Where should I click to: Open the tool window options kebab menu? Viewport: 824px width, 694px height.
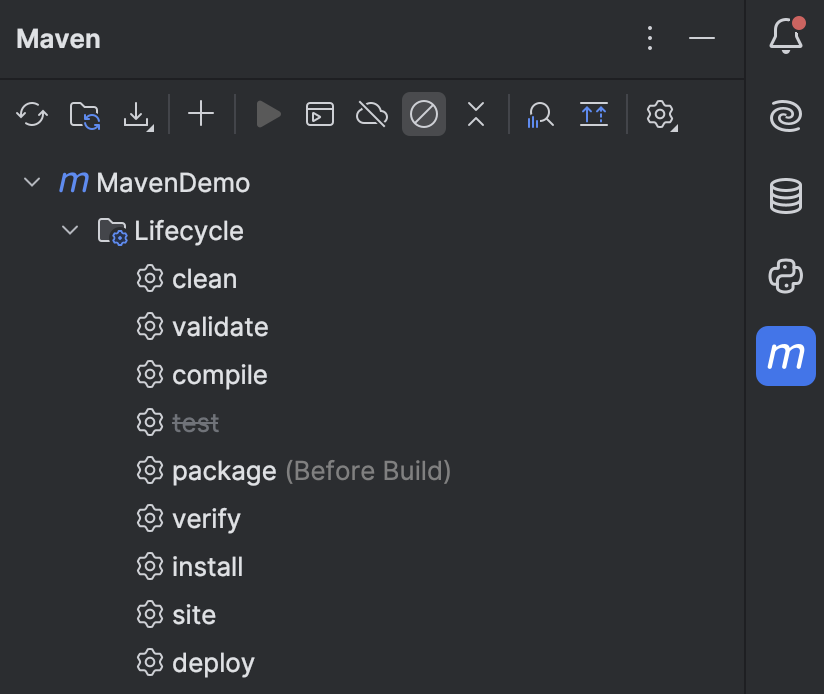pyautogui.click(x=649, y=38)
